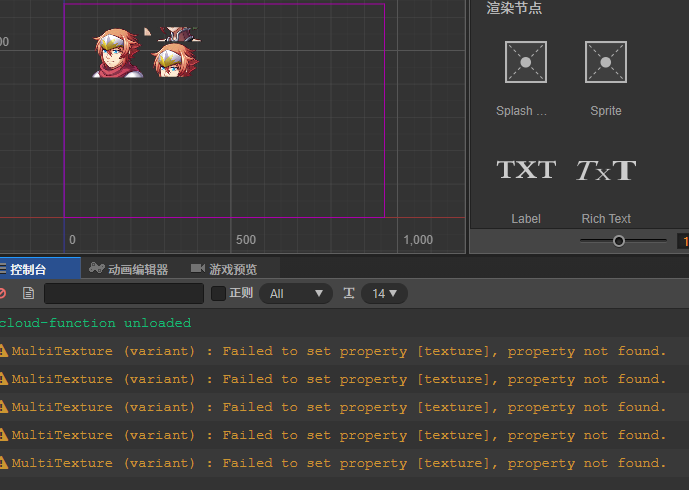Switch to the 游戏预览 tab

[x=224, y=269]
